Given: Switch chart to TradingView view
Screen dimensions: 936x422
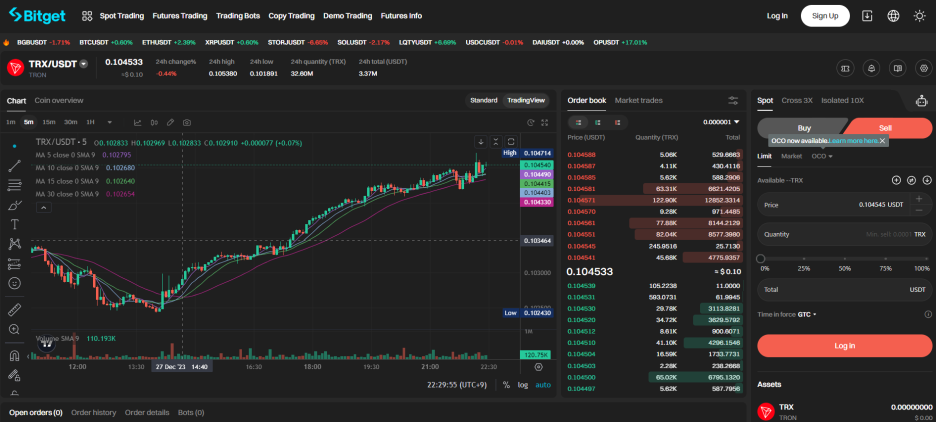Looking at the screenshot, I should [525, 100].
